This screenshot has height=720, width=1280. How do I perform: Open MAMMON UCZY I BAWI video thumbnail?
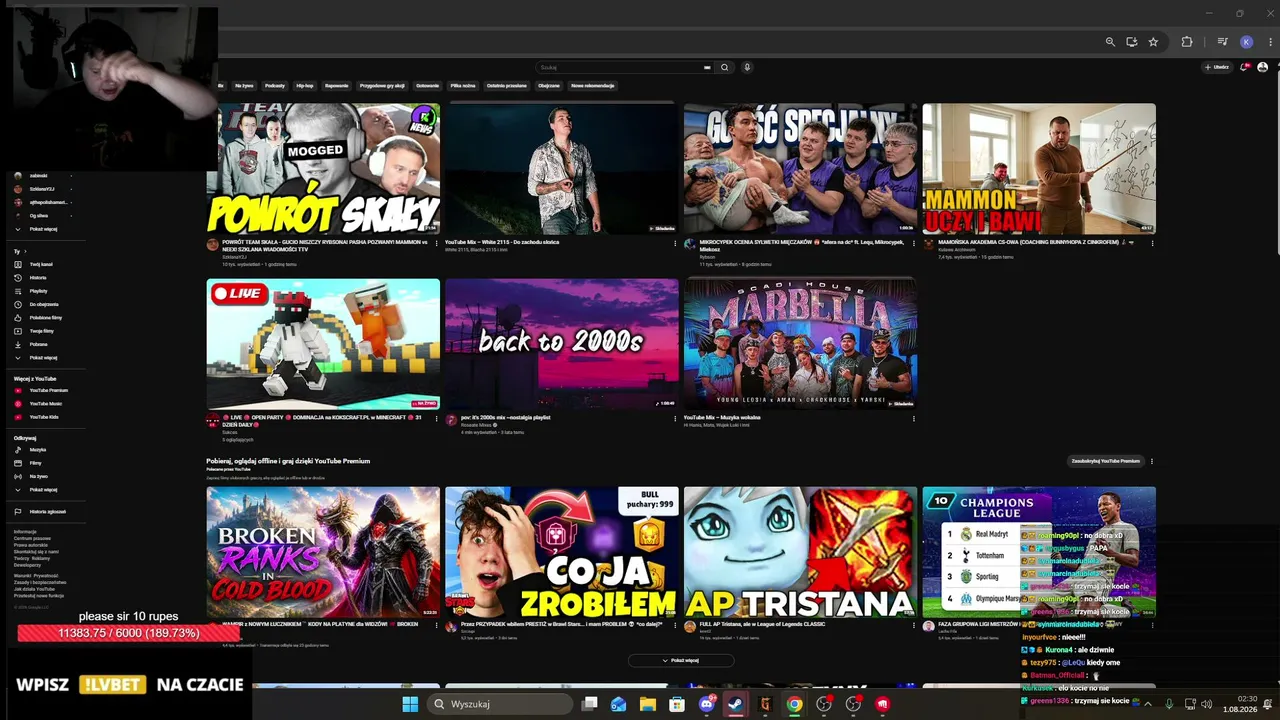pos(1039,169)
